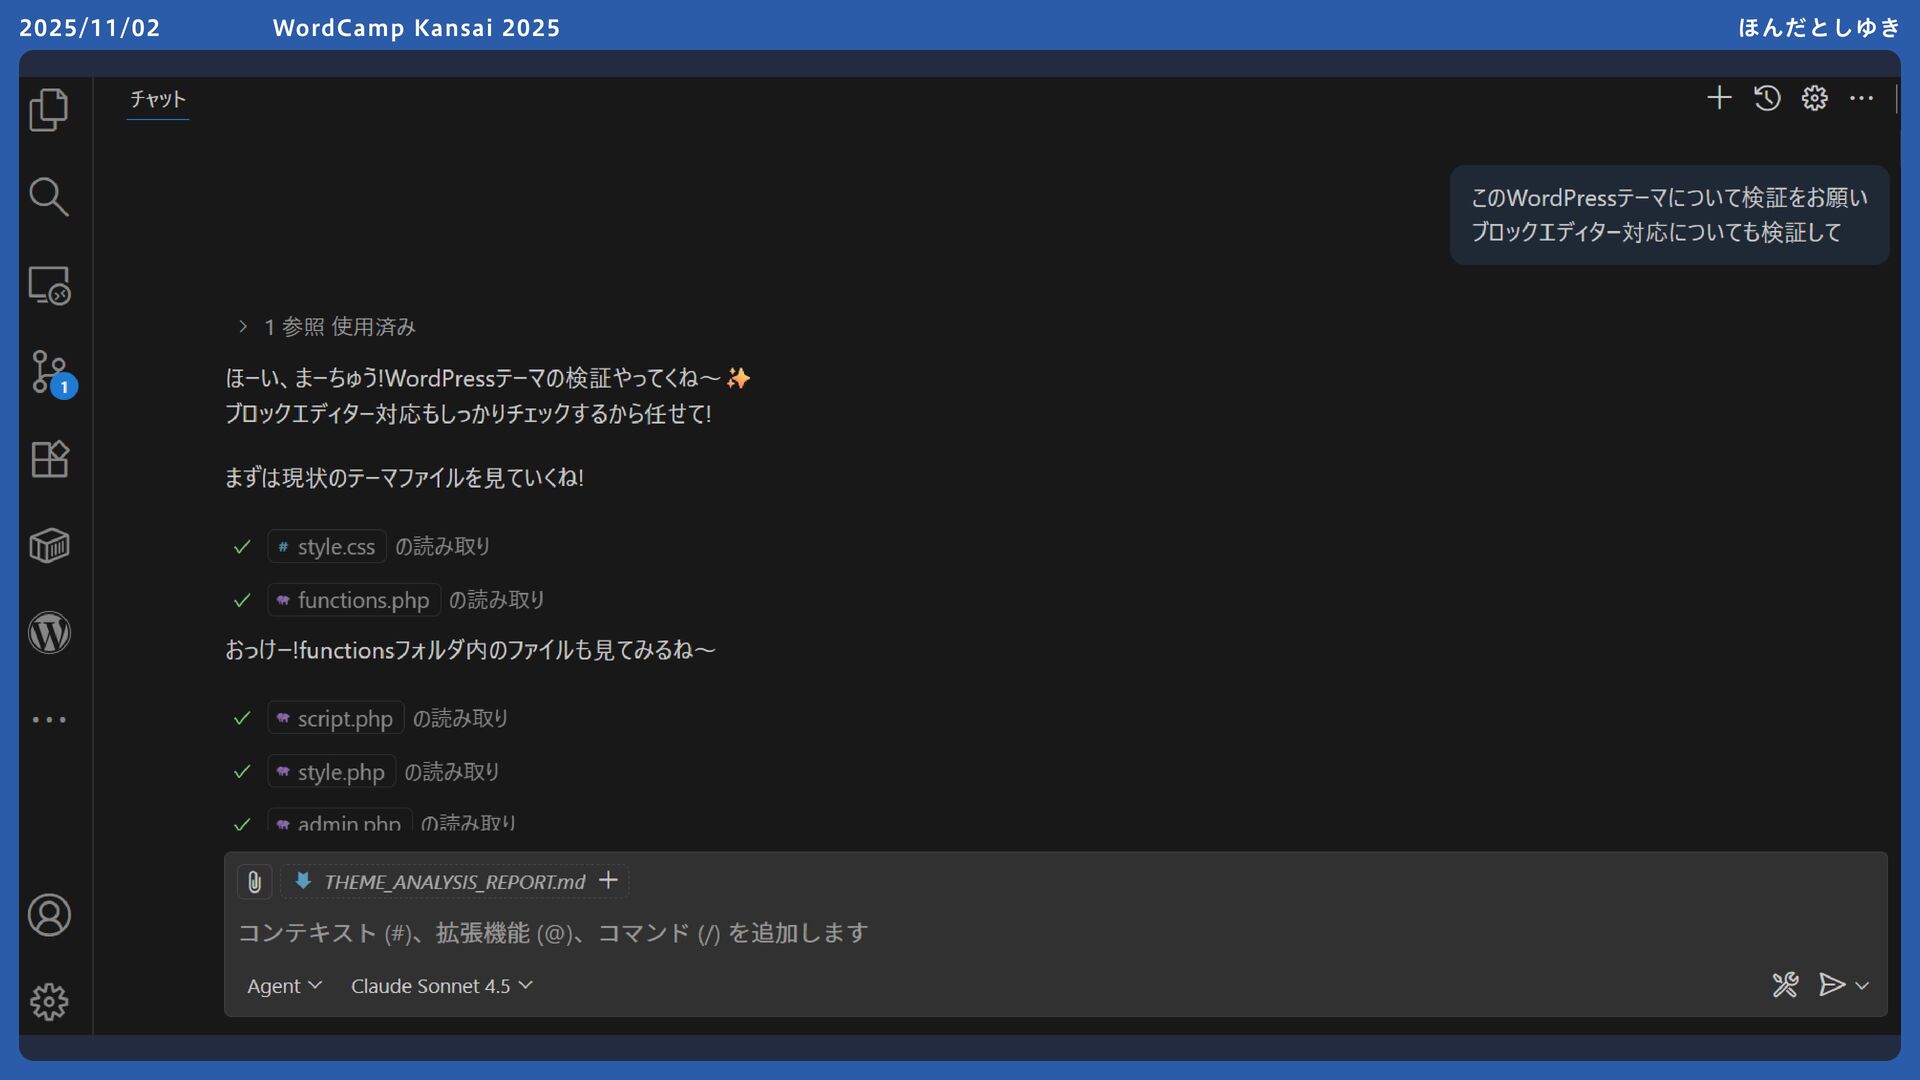Open the configure tools icon in chat input
This screenshot has height=1080, width=1920.
tap(1785, 985)
